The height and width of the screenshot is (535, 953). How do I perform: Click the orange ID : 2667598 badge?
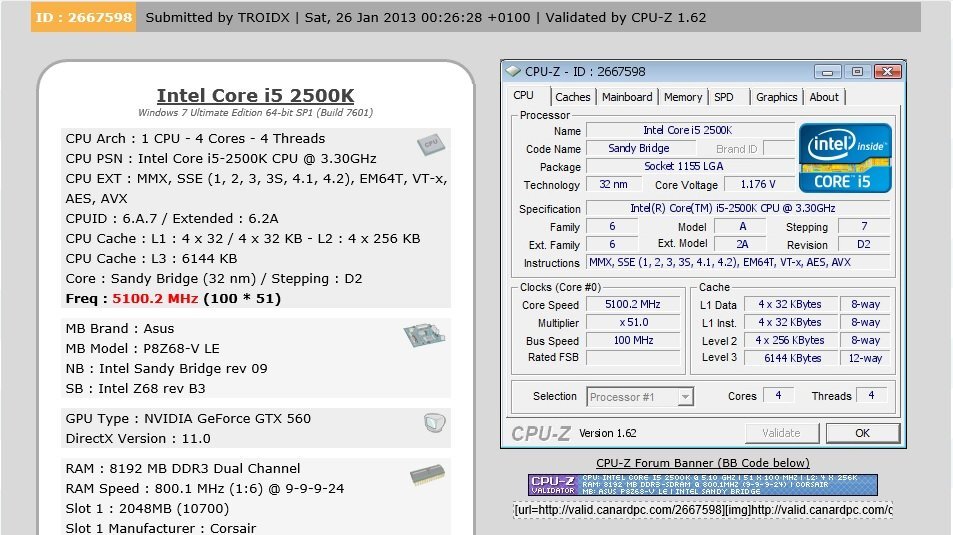click(84, 17)
